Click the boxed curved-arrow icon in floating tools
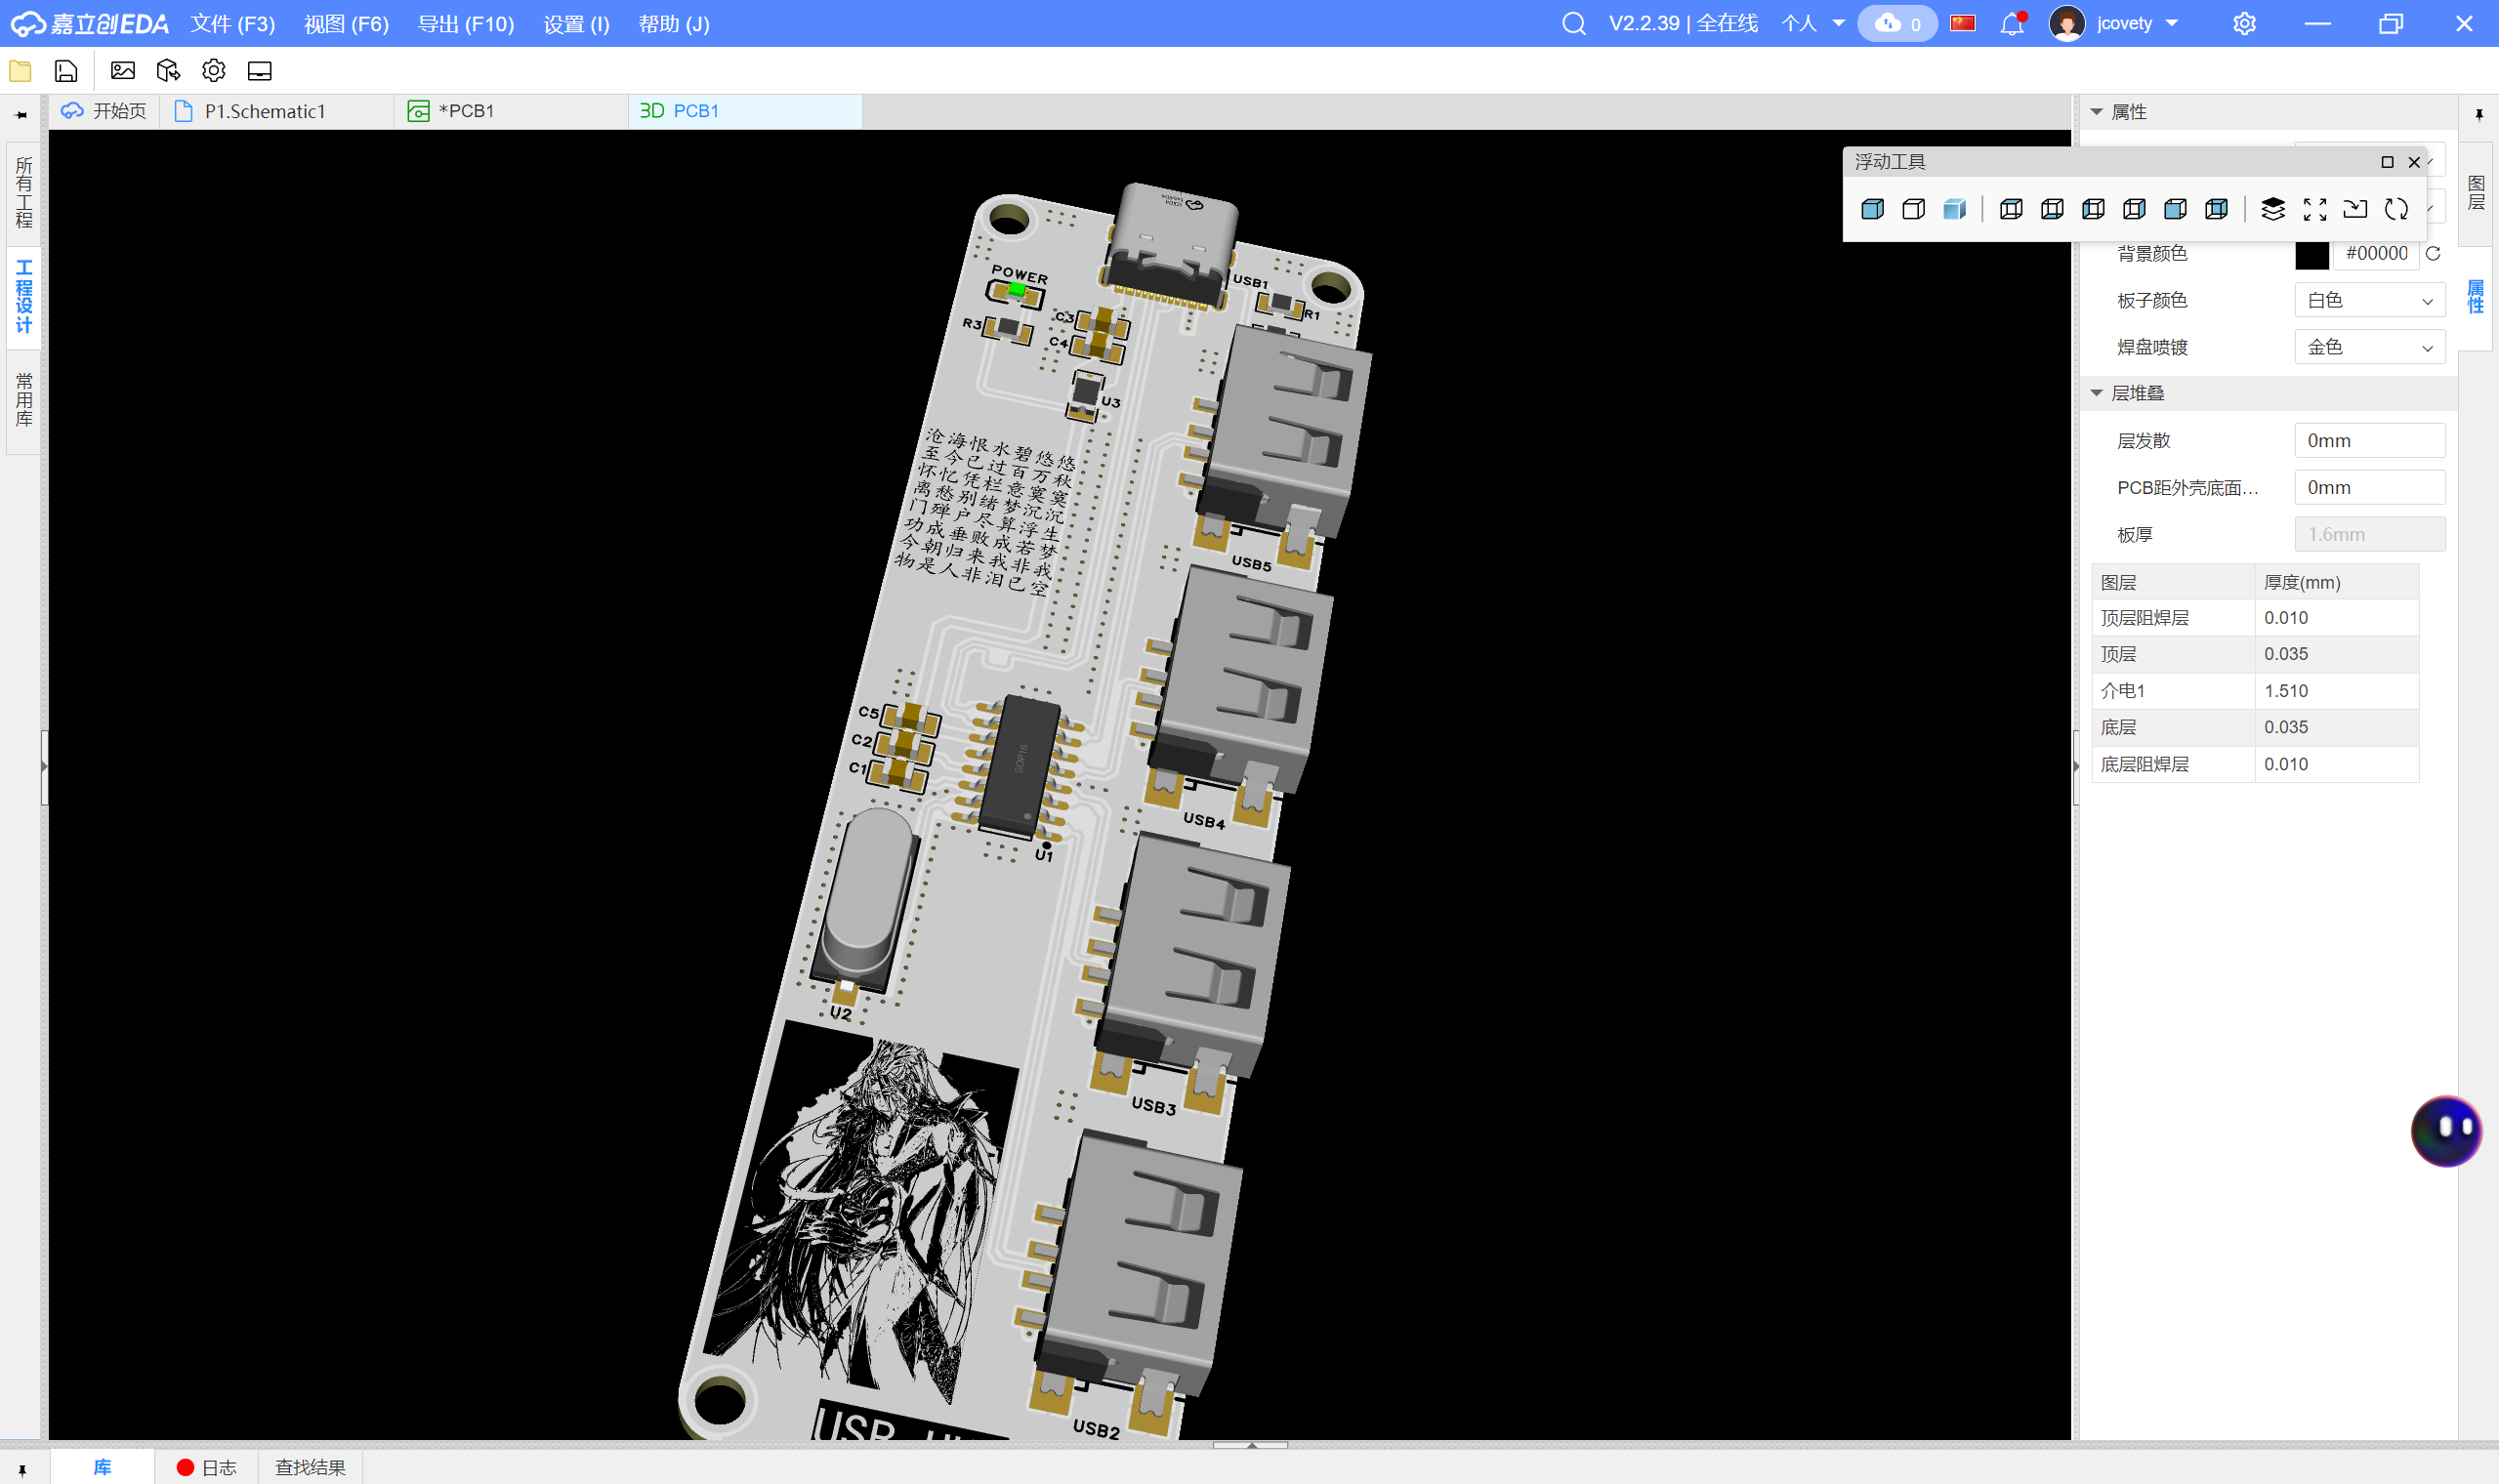The image size is (2499, 1484). [2355, 209]
